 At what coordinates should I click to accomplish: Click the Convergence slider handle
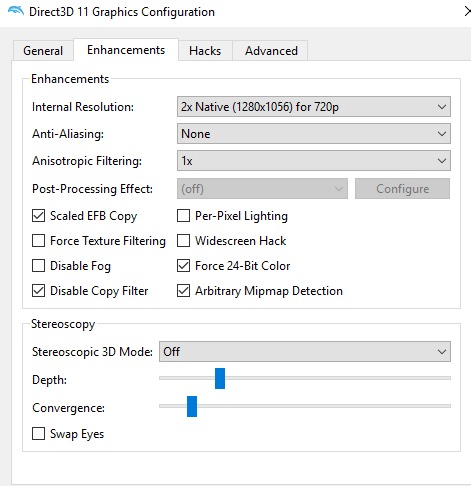pos(192,406)
